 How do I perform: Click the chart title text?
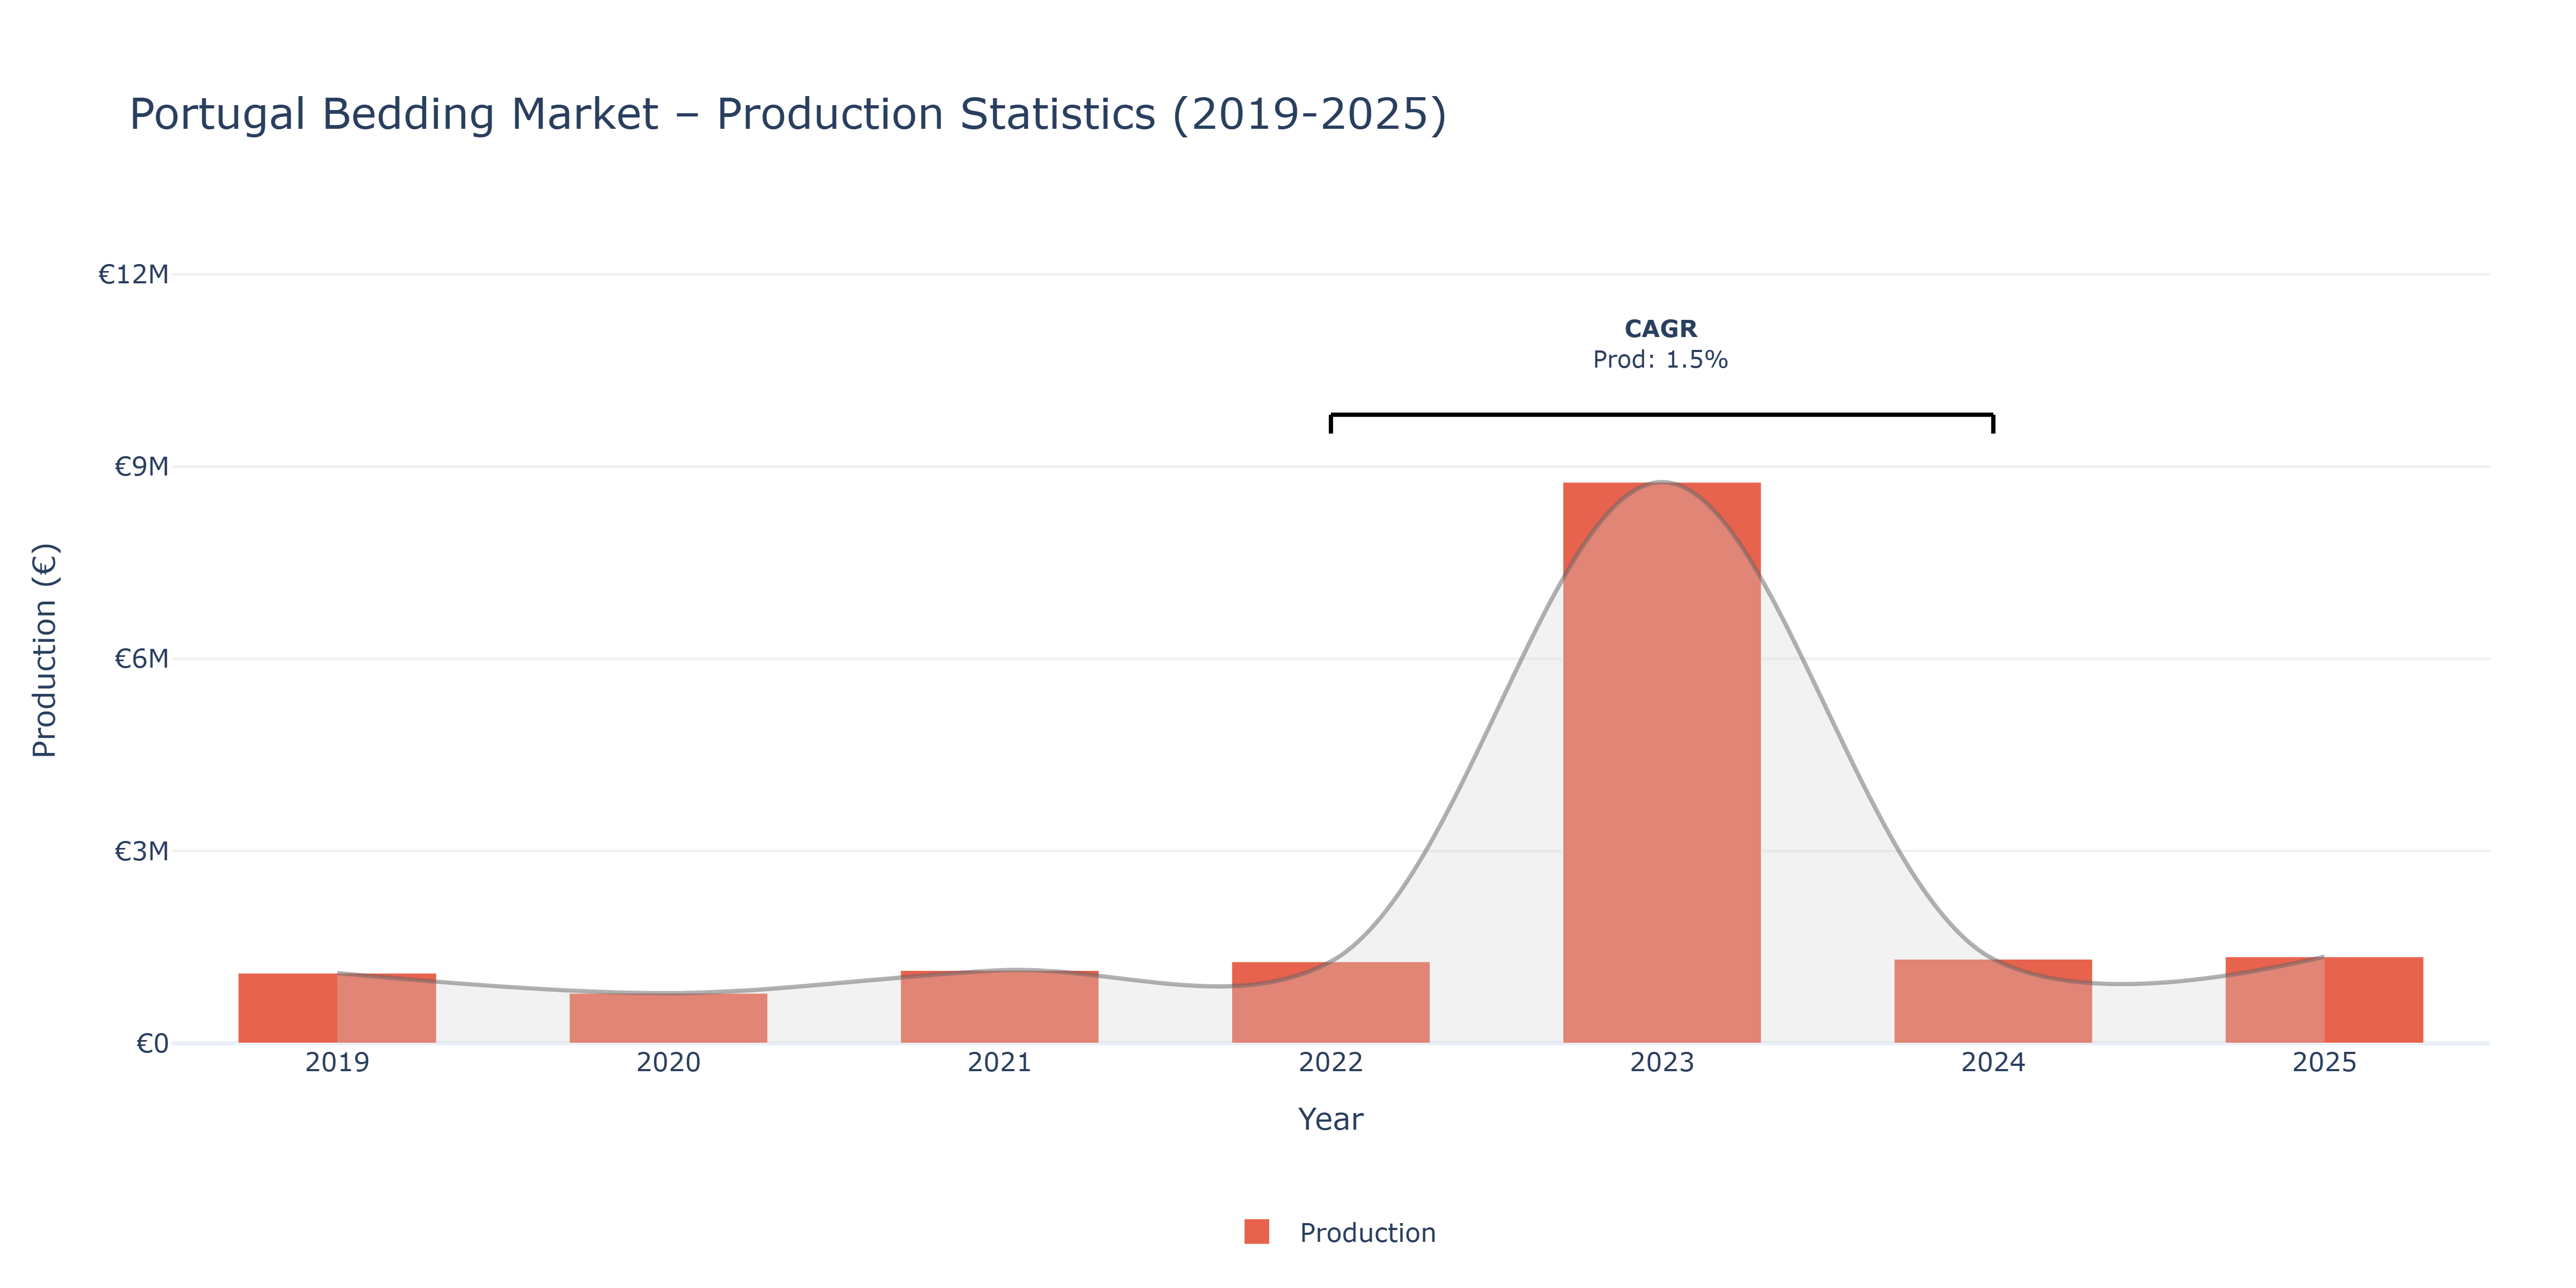(x=788, y=114)
